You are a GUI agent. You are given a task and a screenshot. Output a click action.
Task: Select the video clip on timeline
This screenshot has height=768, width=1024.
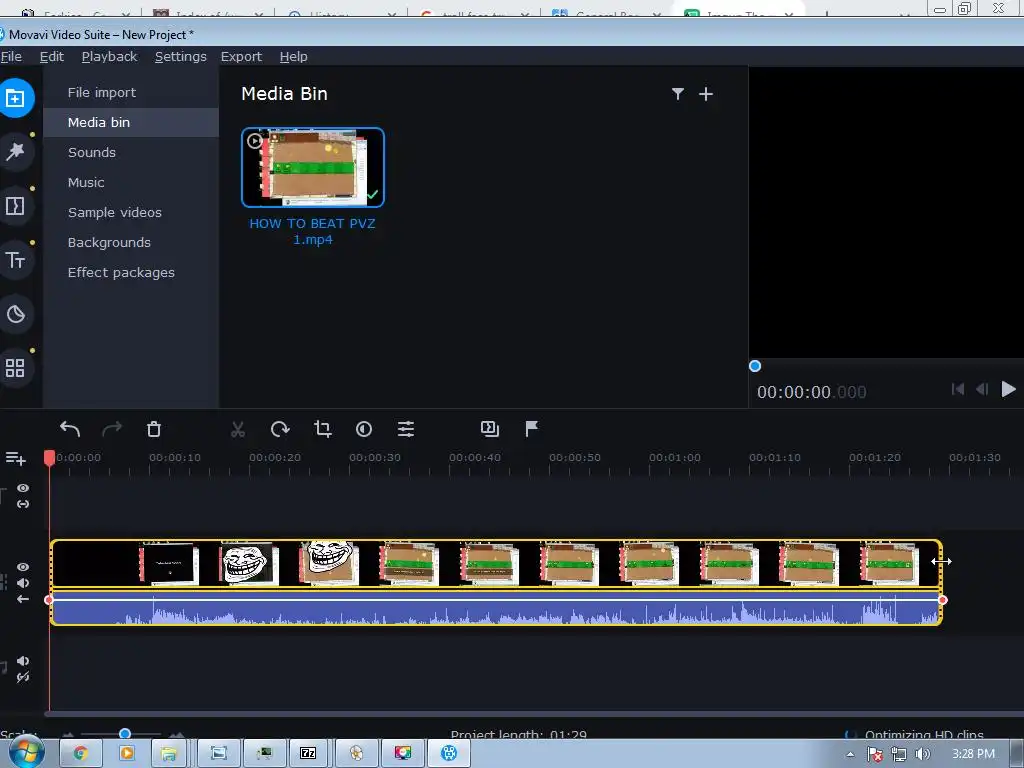point(496,564)
